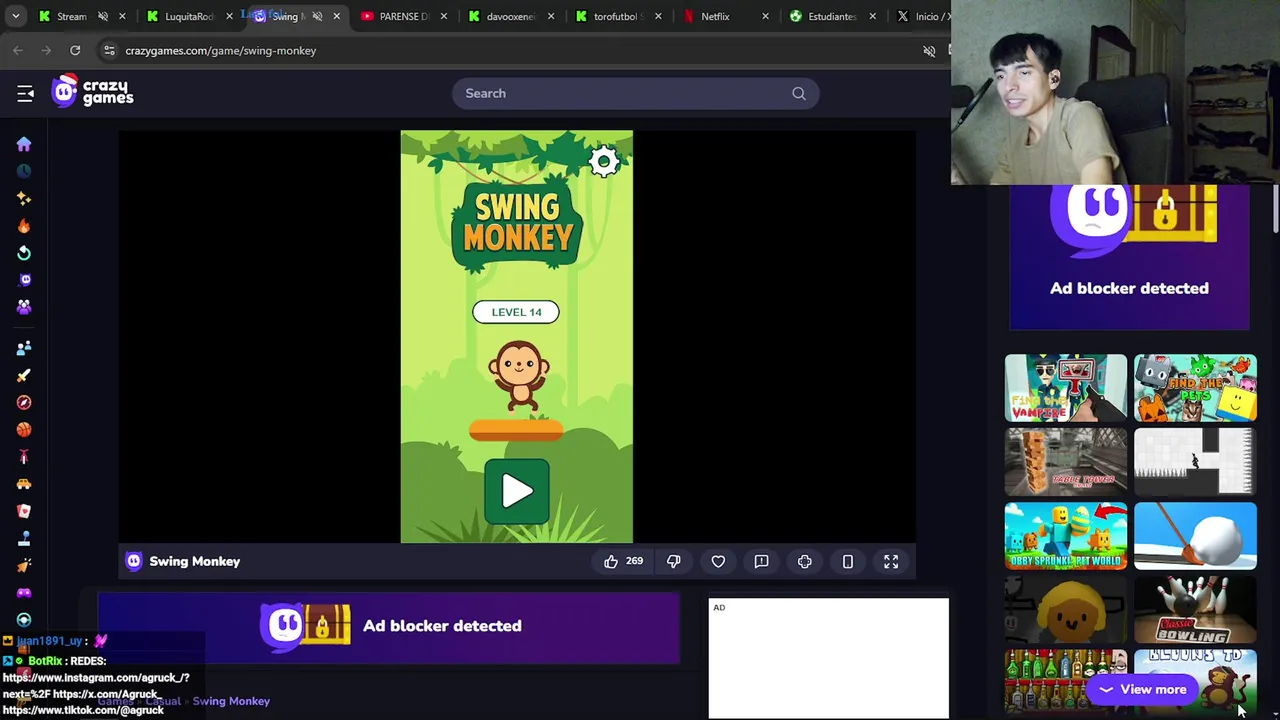Click the address bar URL
Image resolution: width=1280 pixels, height=720 pixels.
tap(220, 50)
